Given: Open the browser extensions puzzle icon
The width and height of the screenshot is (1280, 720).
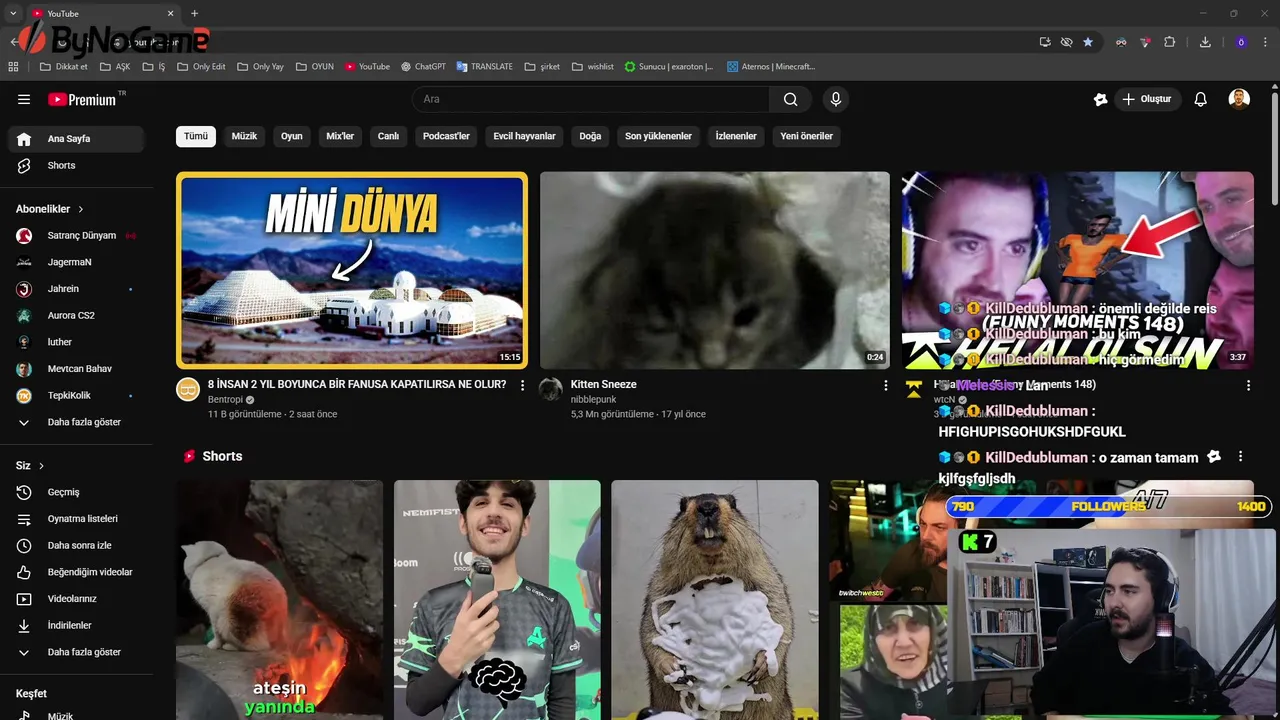Looking at the screenshot, I should tap(1169, 42).
